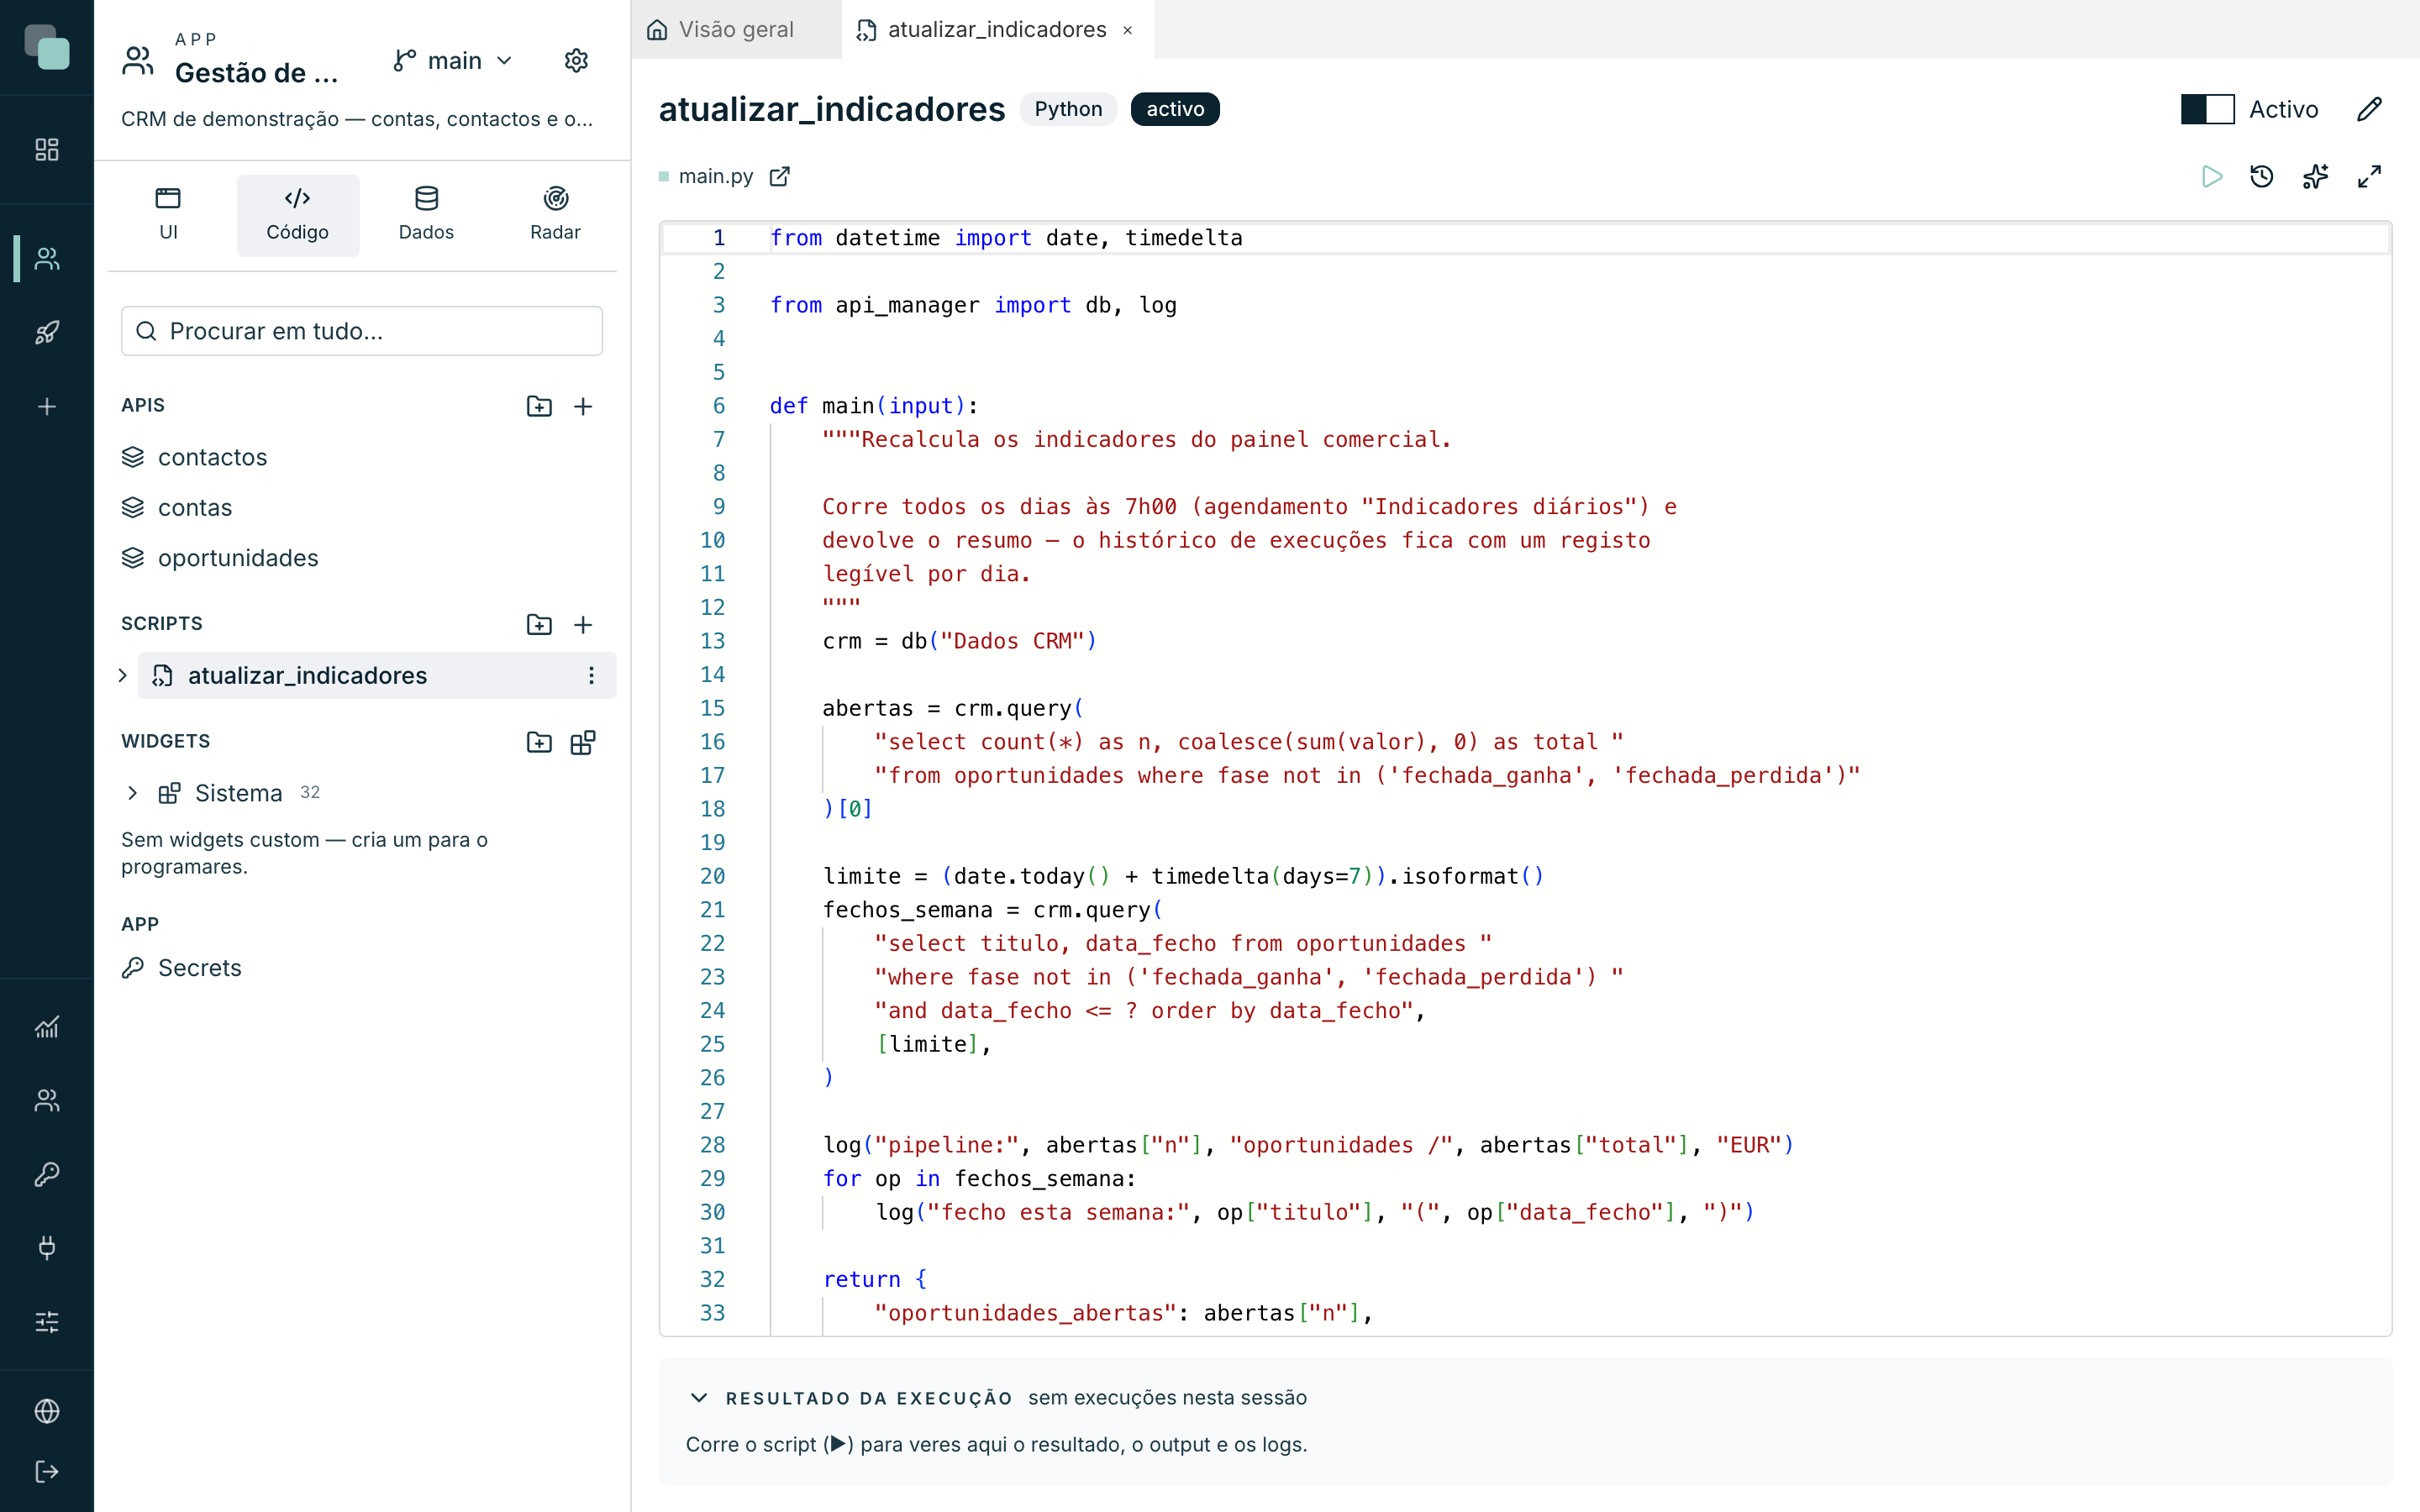The height and width of the screenshot is (1512, 2420).
Task: Click the logout icon at the rail bottom
Action: [47, 1472]
